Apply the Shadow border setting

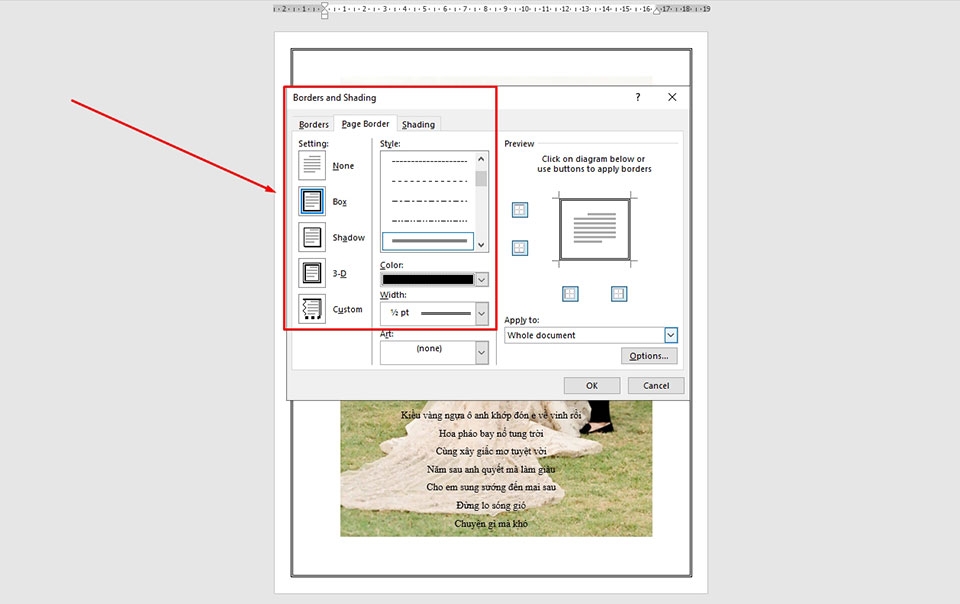[x=311, y=236]
